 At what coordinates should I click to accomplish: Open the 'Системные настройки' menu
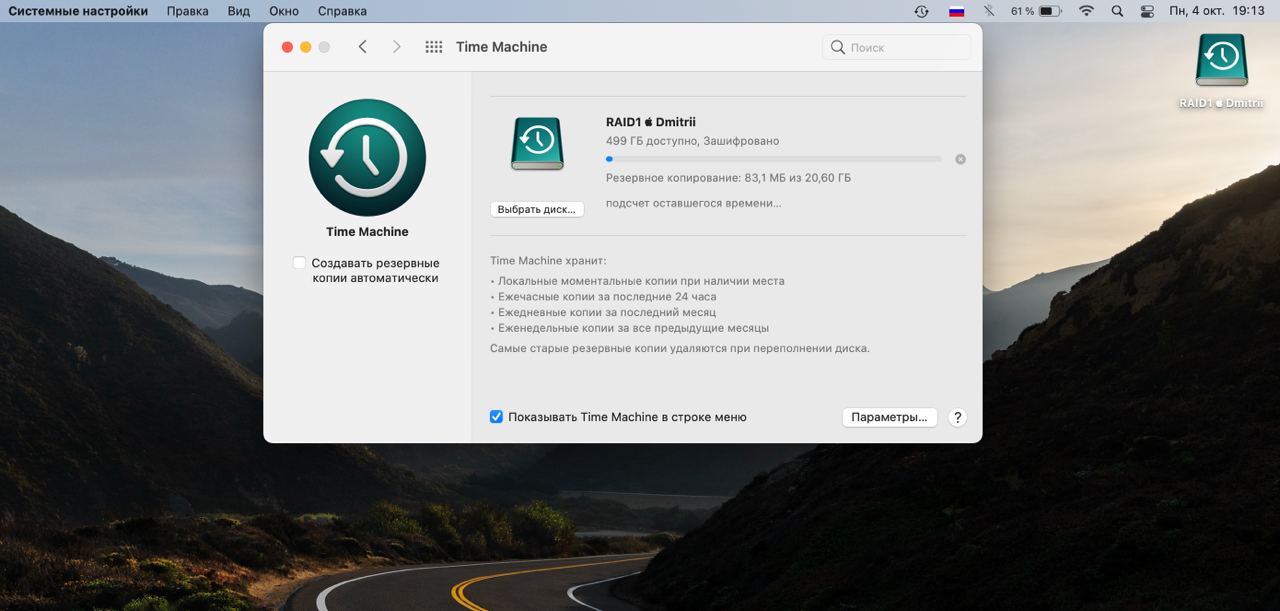[x=78, y=11]
